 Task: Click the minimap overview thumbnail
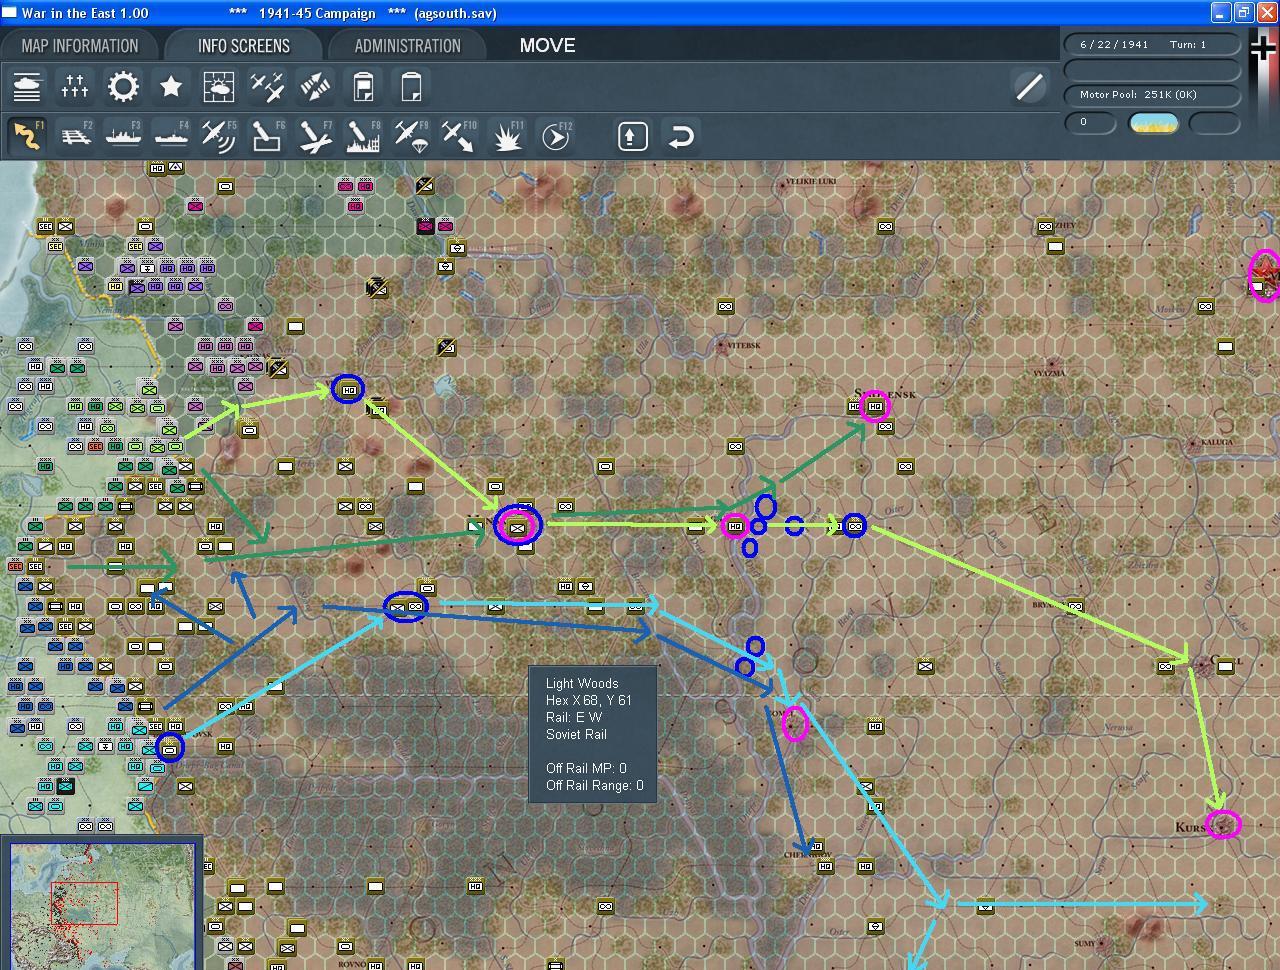[x=102, y=905]
